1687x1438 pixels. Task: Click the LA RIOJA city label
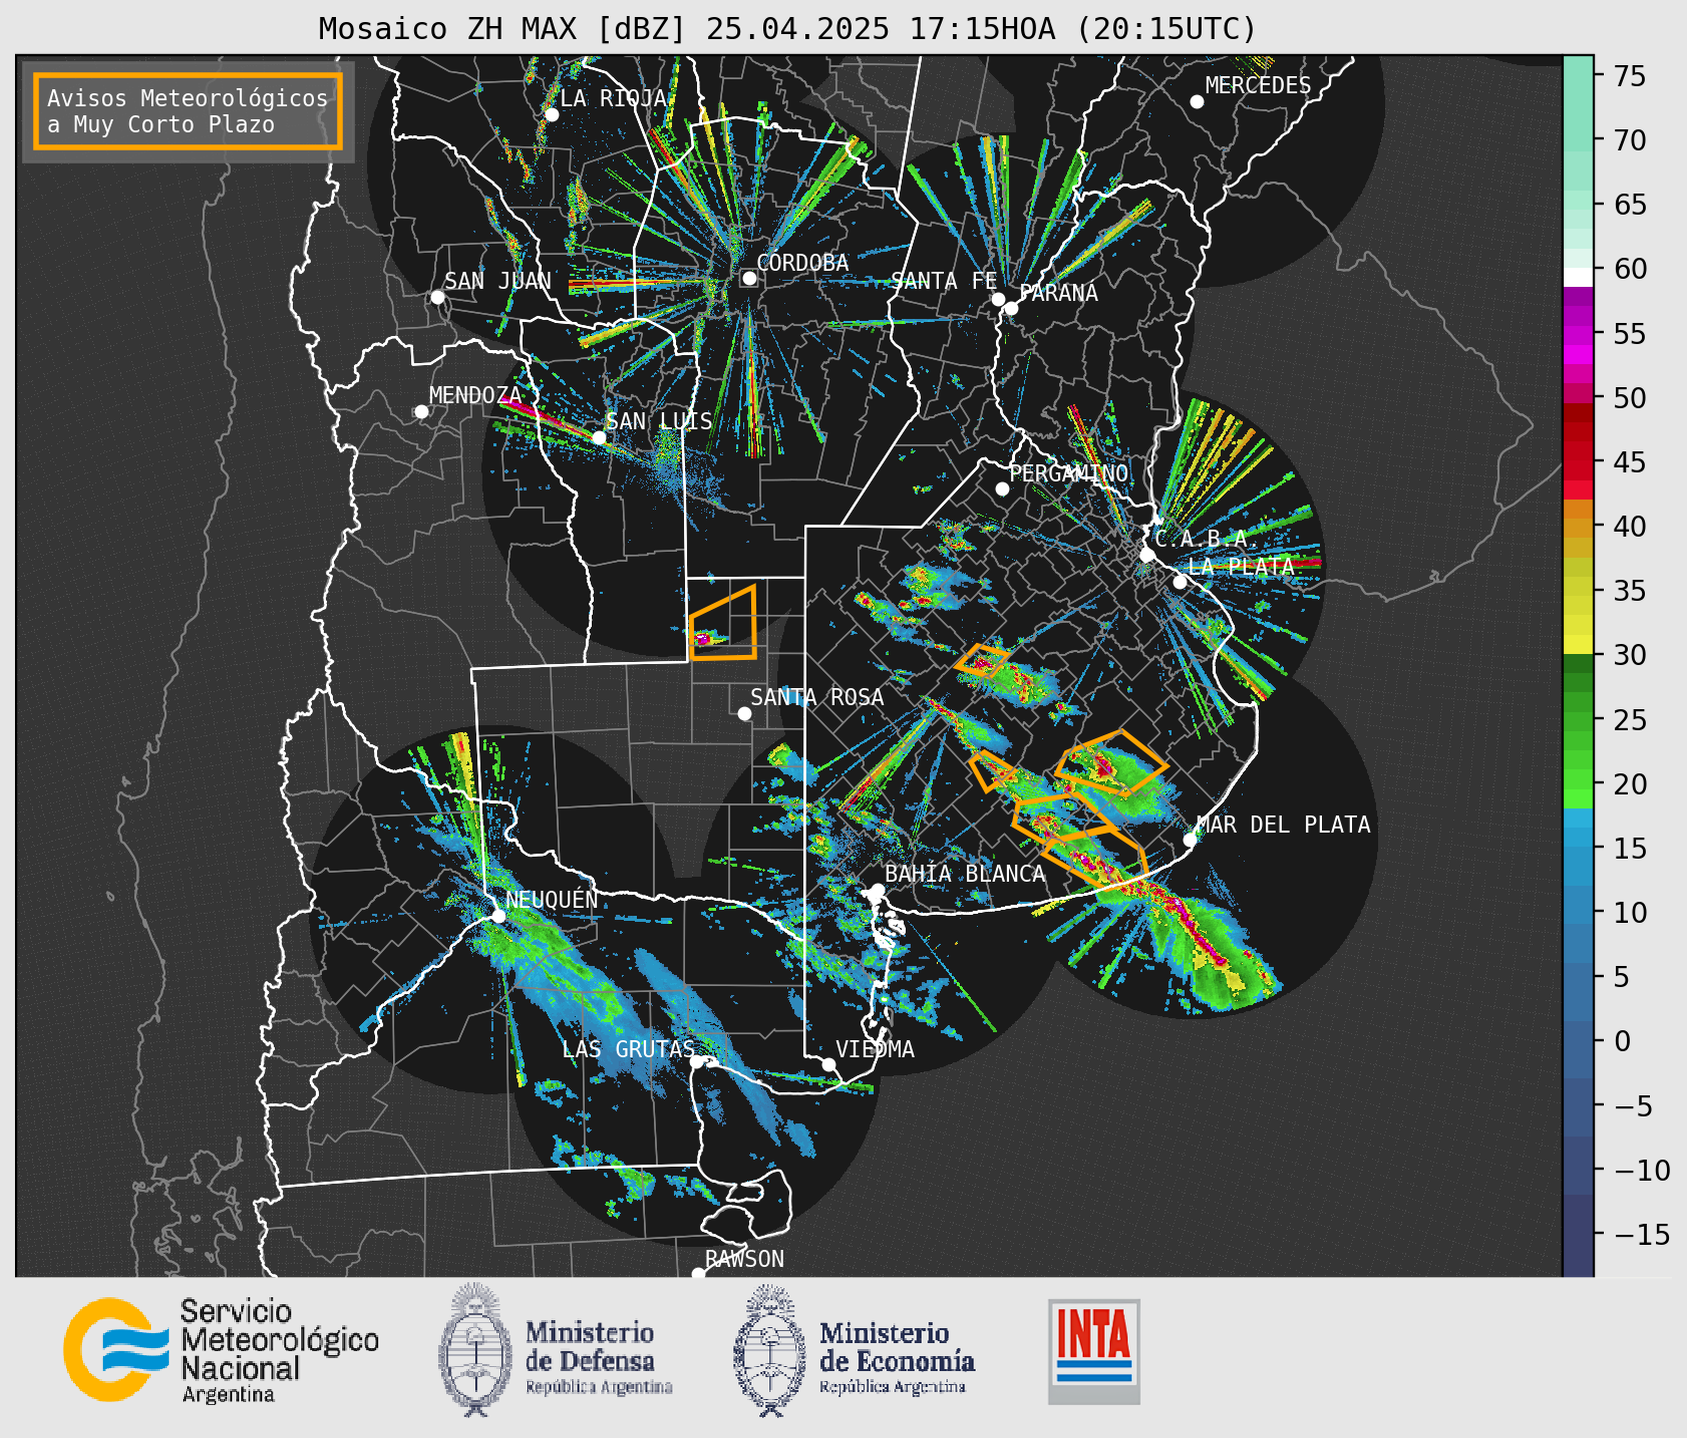pyautogui.click(x=613, y=98)
